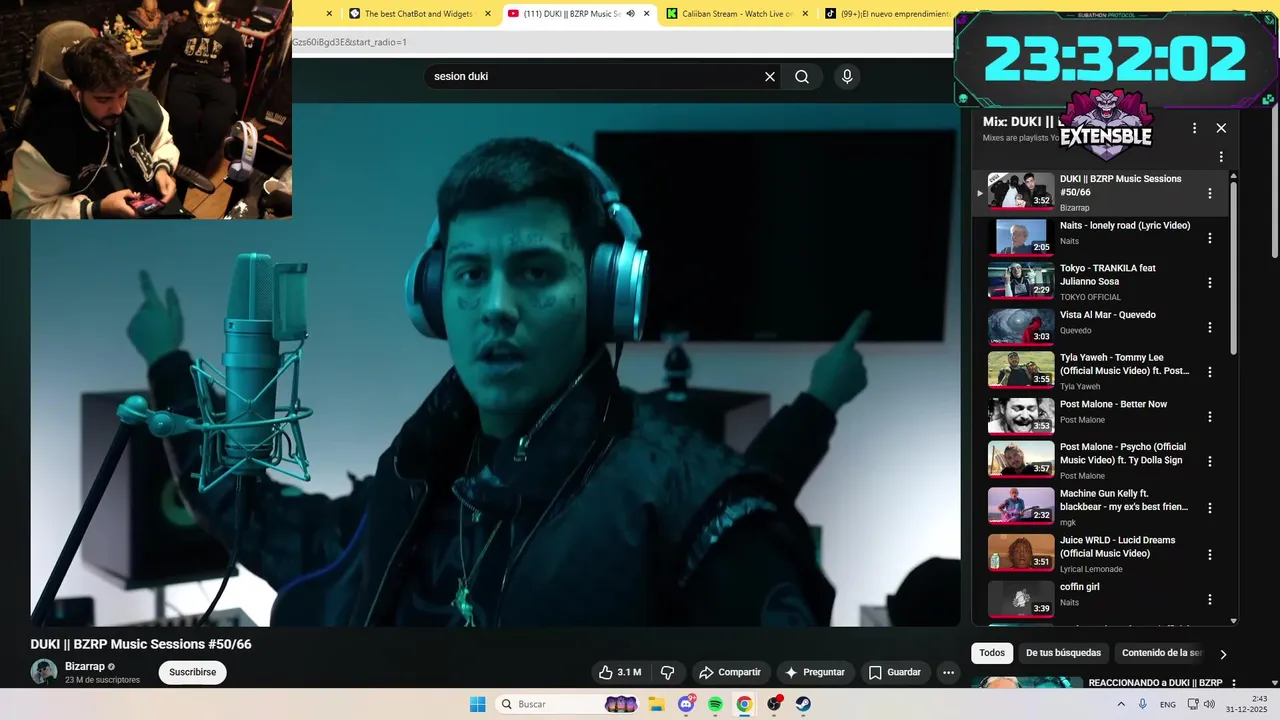Open options for Naits lonely road item
Viewport: 1280px width, 720px height.
click(1210, 238)
